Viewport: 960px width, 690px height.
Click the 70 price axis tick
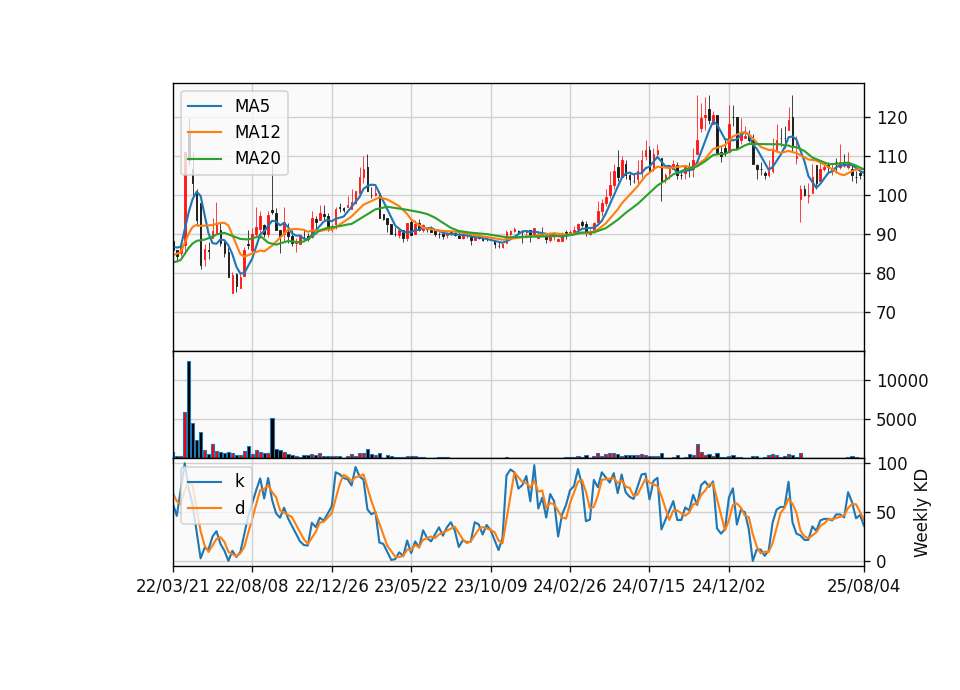[887, 313]
